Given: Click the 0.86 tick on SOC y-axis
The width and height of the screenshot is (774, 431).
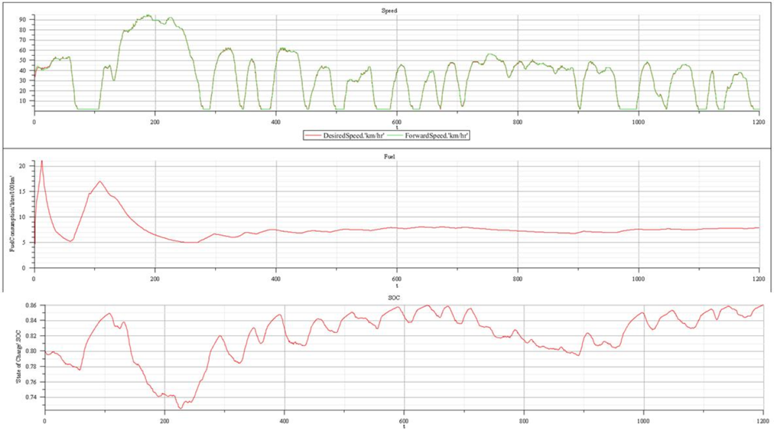Looking at the screenshot, I should point(30,304).
